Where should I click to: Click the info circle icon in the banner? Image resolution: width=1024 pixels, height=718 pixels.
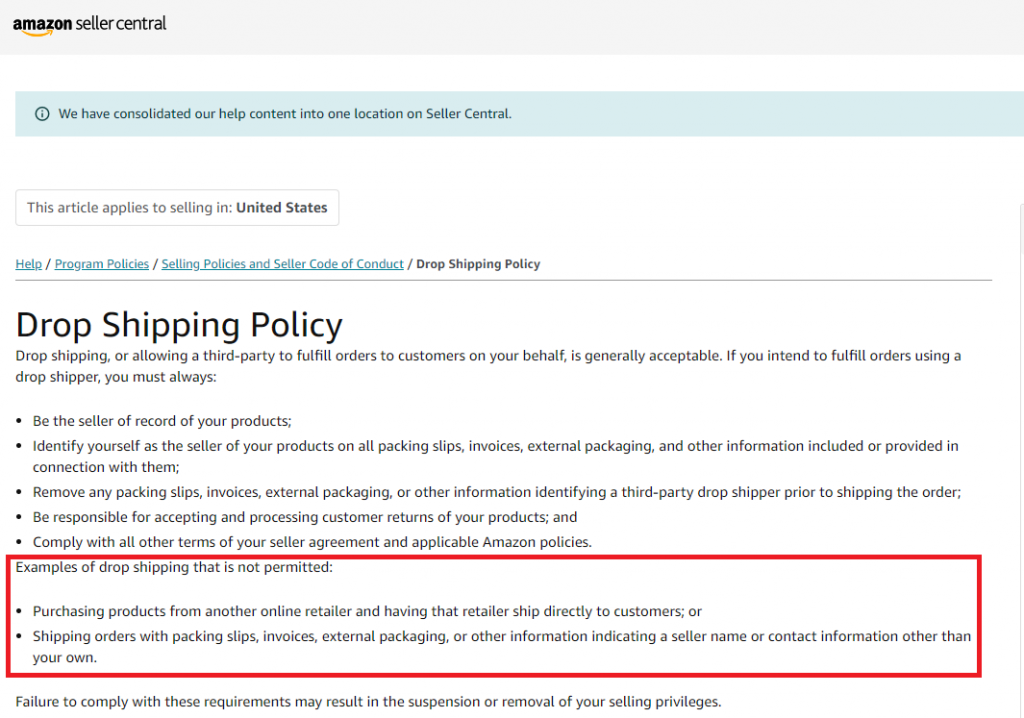click(41, 113)
